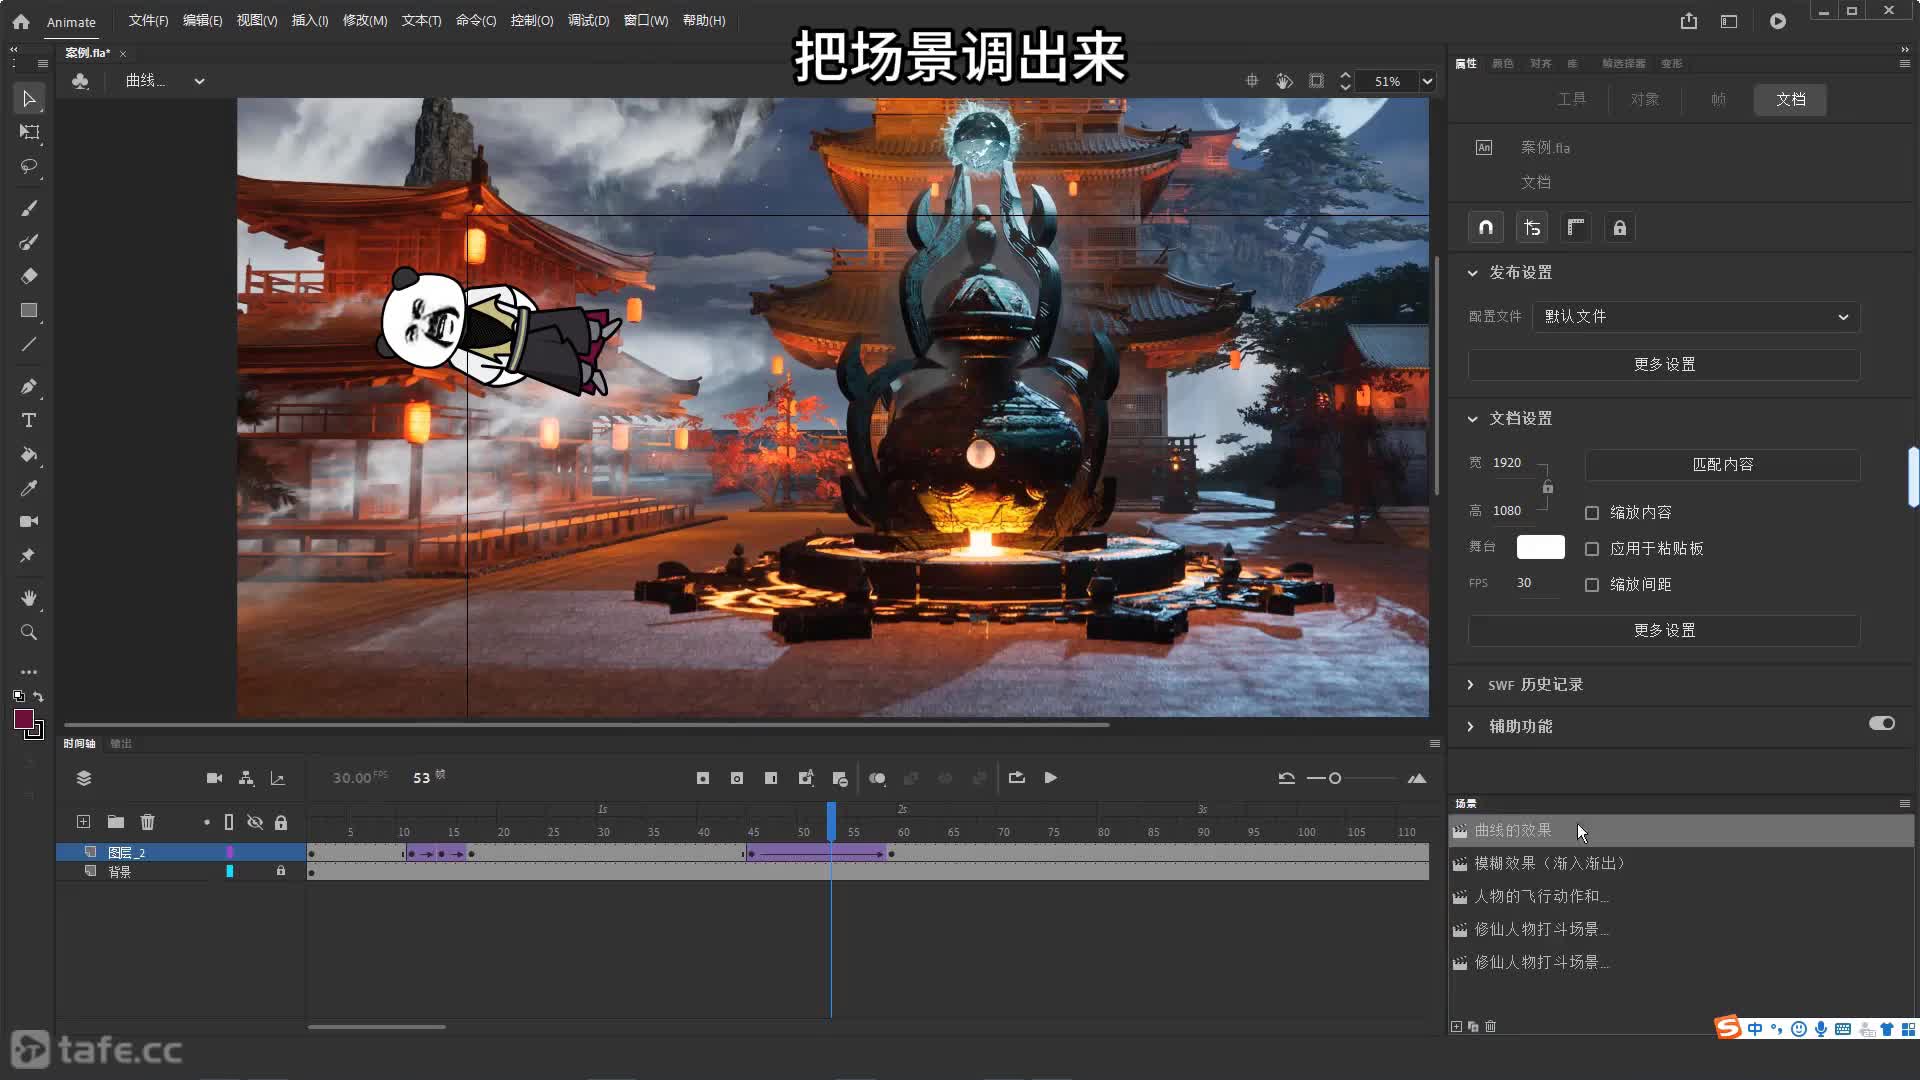Screen dimensions: 1920x1080
Task: Click the Clip Content Outside Stage icon
Action: (x=1316, y=81)
